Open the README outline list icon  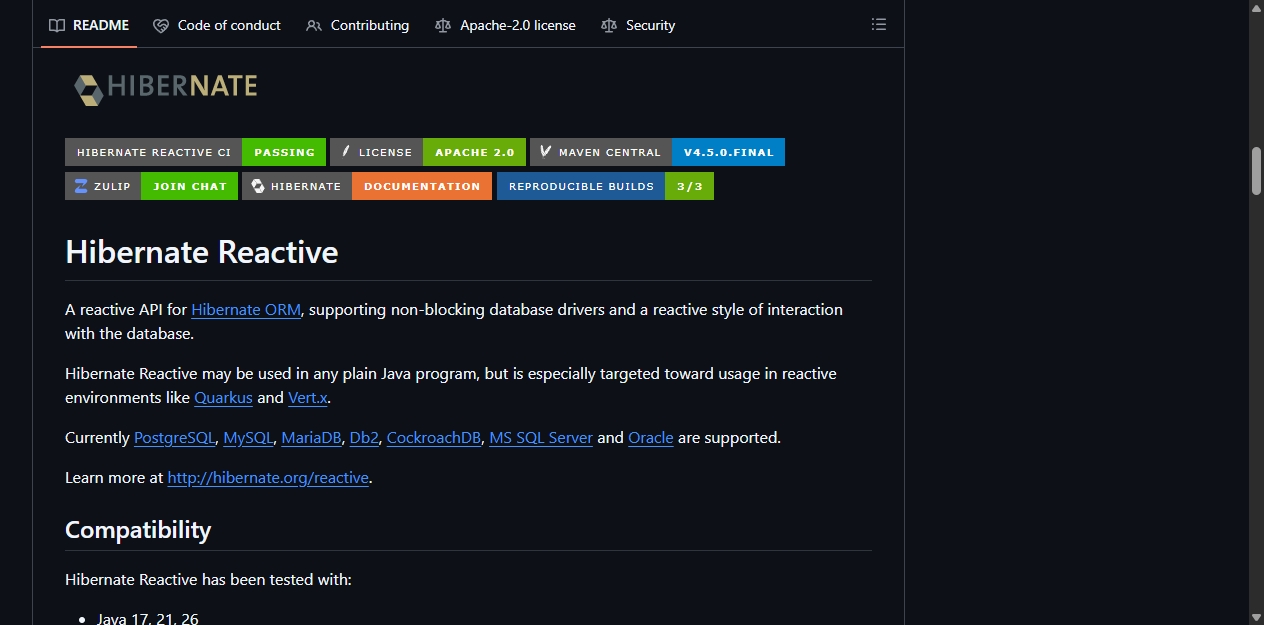click(879, 25)
